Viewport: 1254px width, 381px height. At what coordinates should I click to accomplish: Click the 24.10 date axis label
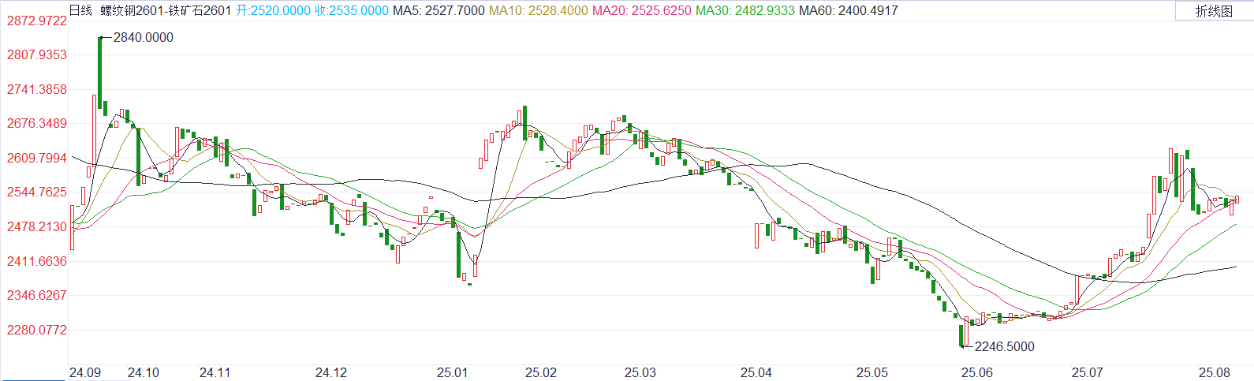click(144, 372)
